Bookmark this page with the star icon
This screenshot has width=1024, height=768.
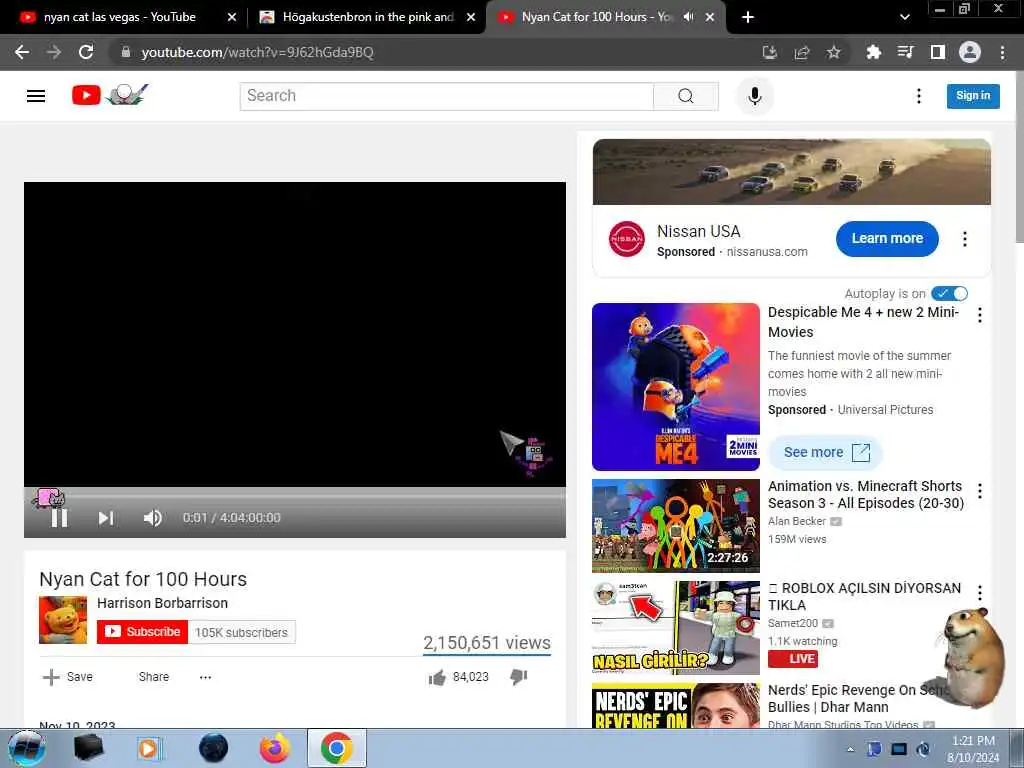click(x=833, y=52)
